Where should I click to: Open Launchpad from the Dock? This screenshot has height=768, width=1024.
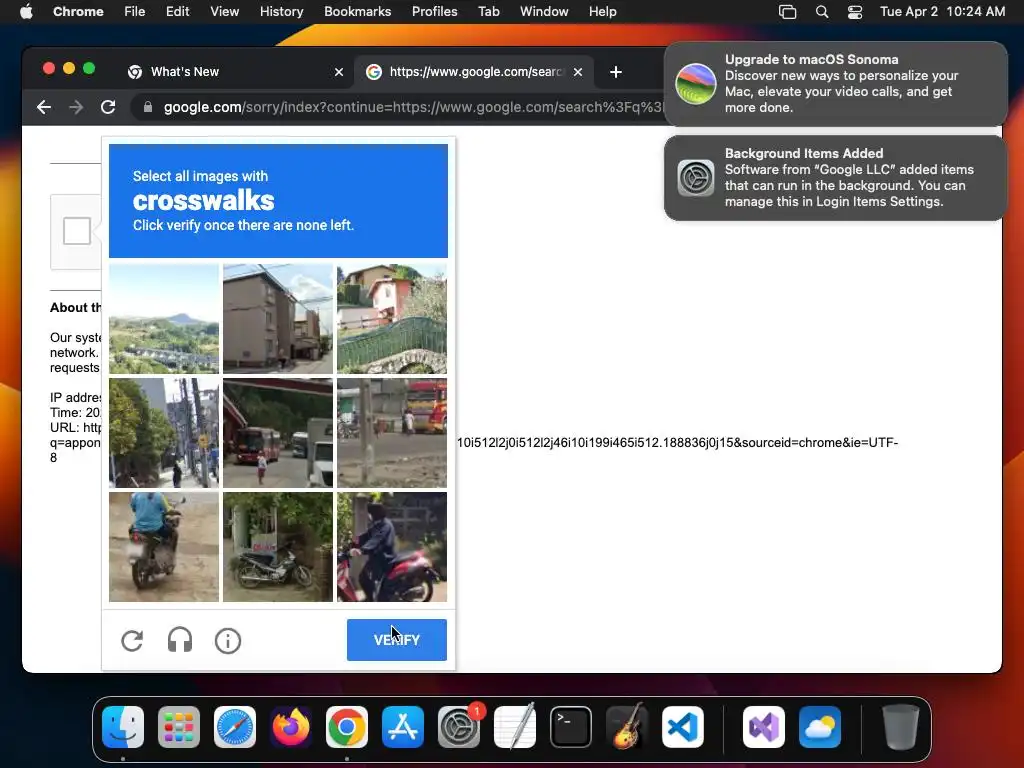tap(179, 727)
